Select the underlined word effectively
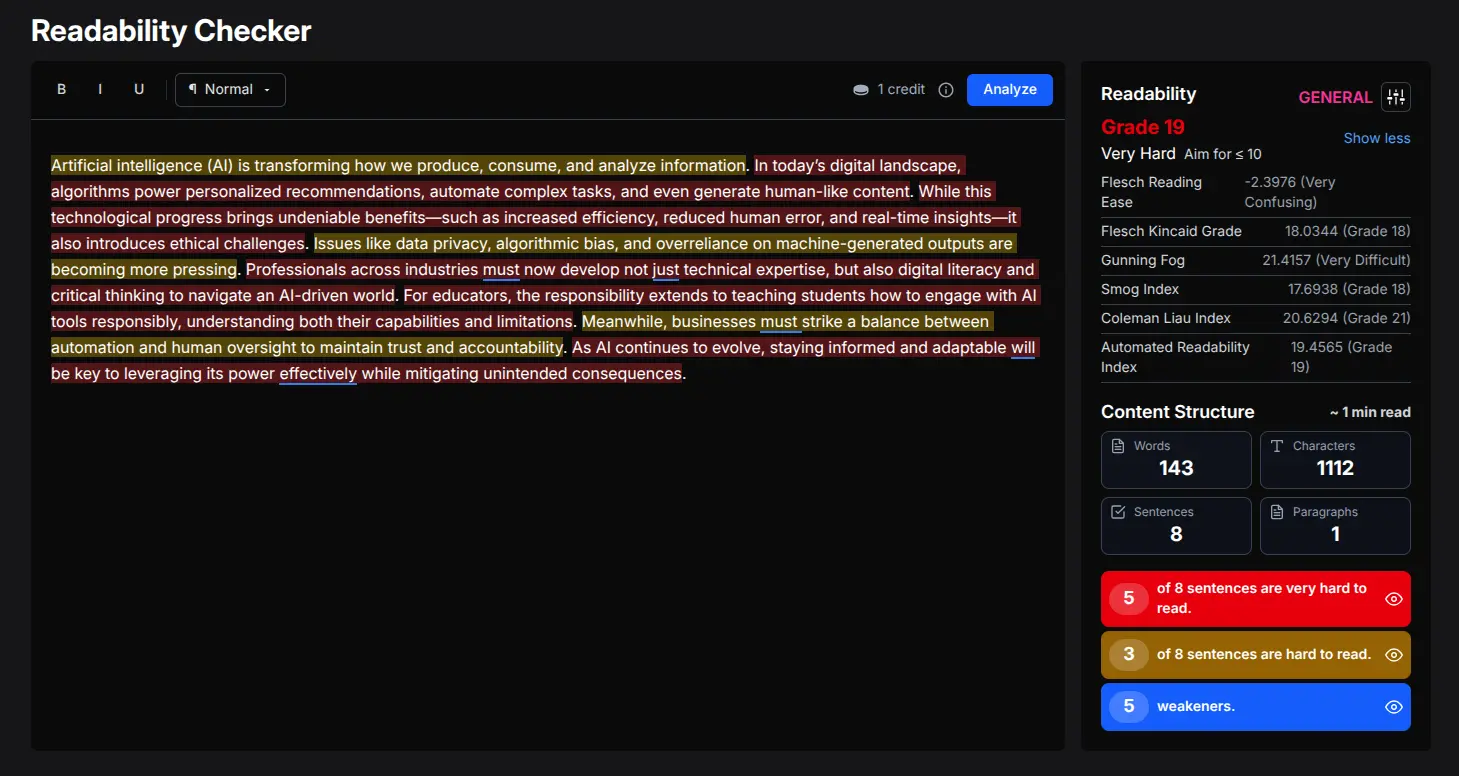The height and width of the screenshot is (776, 1459). click(x=318, y=373)
